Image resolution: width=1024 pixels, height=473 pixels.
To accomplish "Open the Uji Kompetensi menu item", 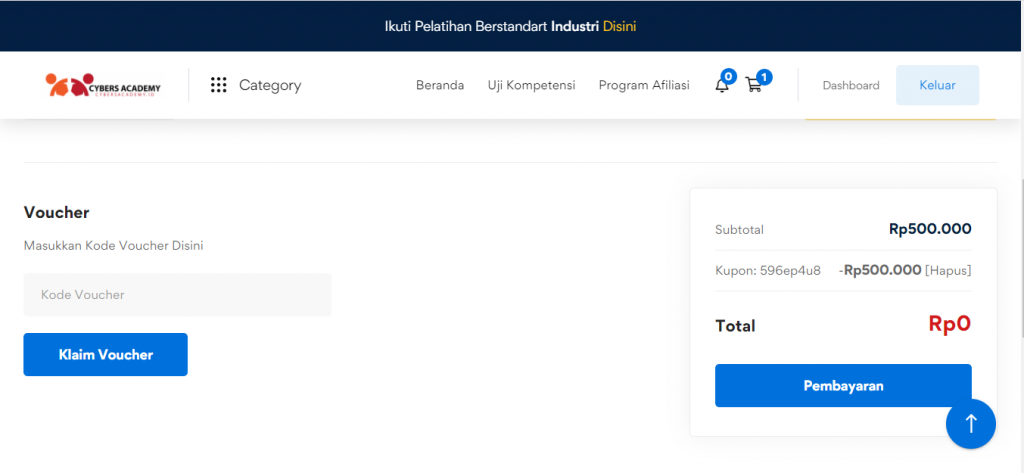I will (x=531, y=86).
